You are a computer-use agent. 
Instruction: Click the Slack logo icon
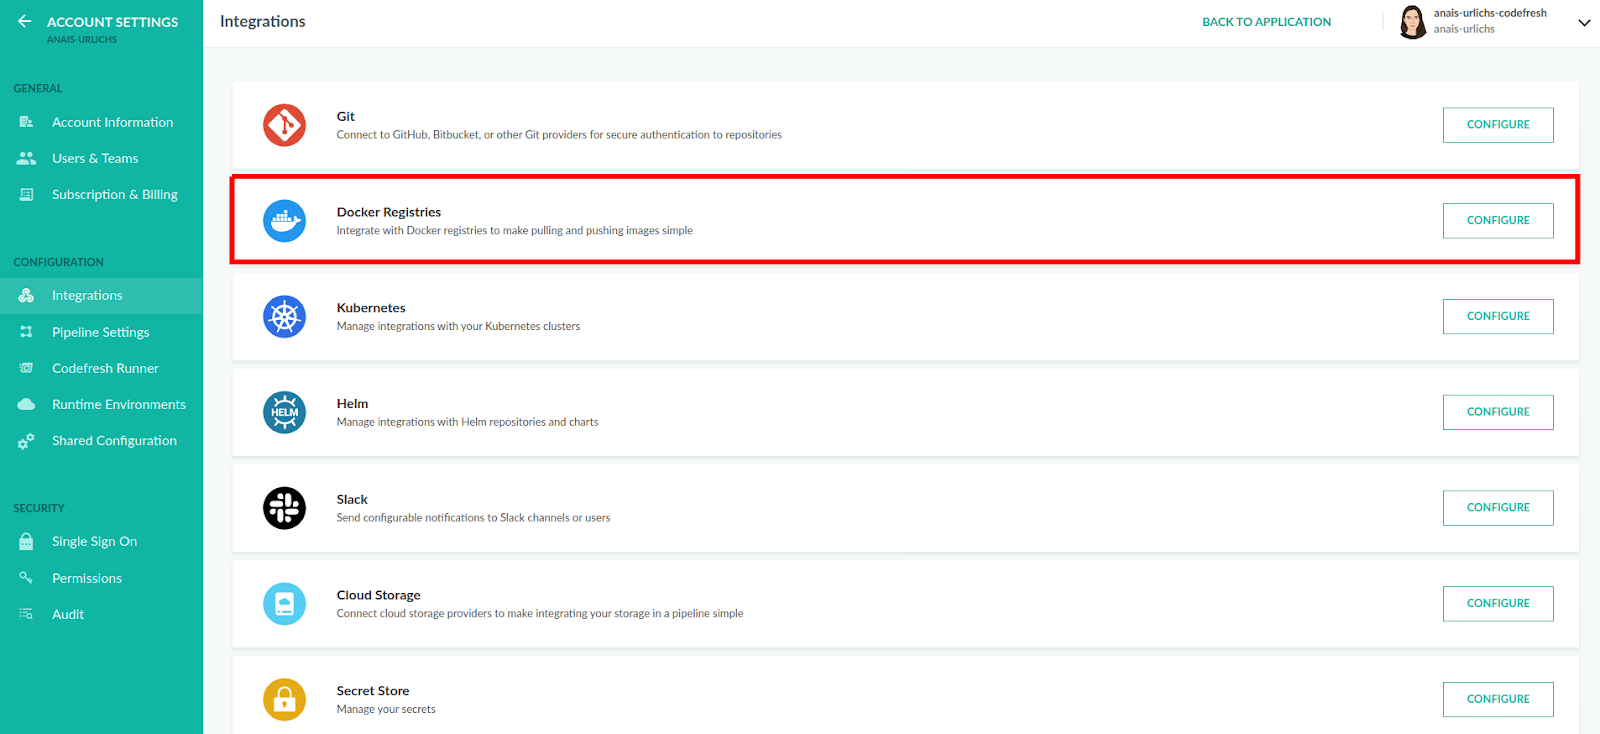pyautogui.click(x=284, y=508)
